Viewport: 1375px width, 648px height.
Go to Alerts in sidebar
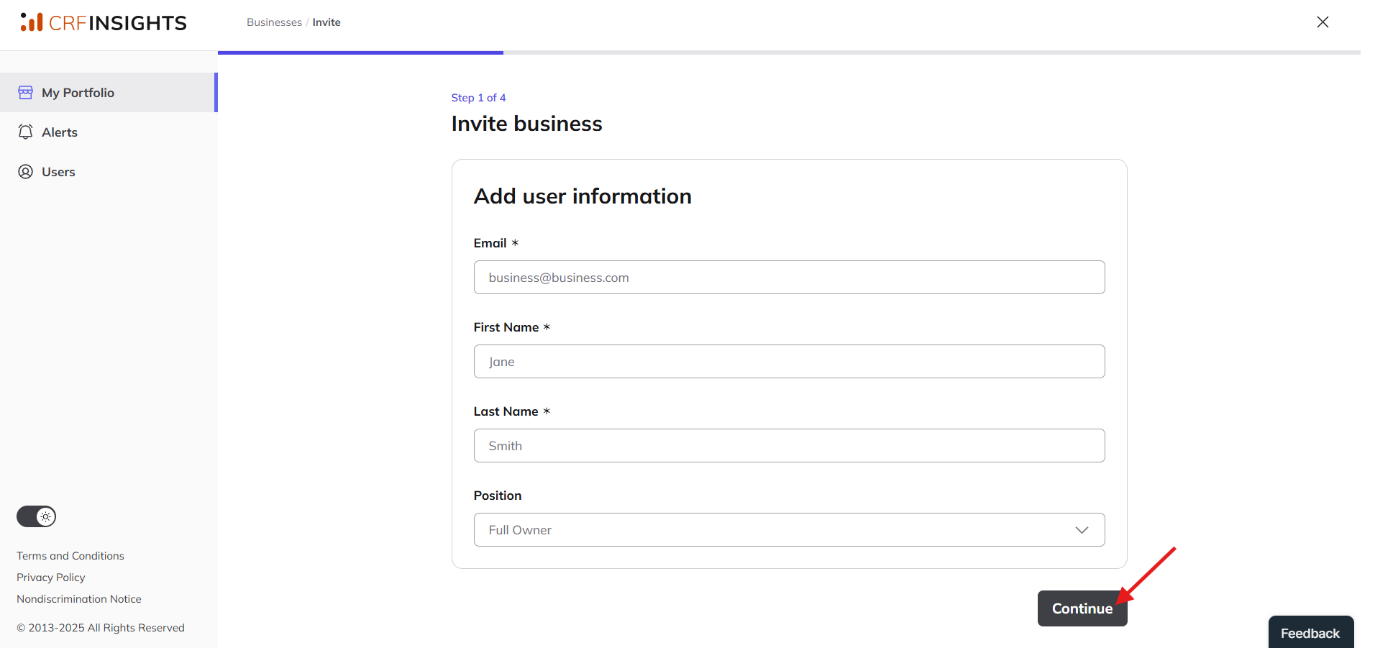(x=108, y=132)
